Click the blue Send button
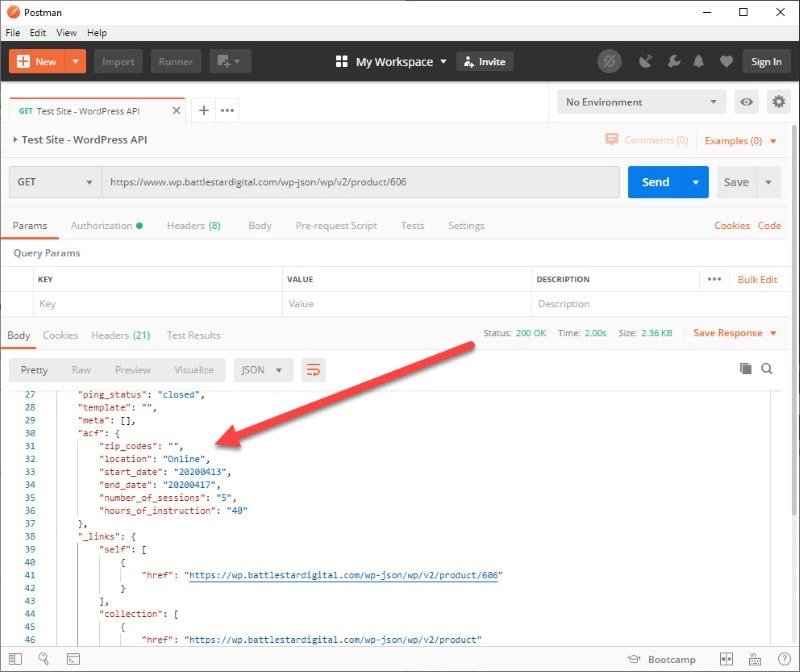 (x=656, y=182)
